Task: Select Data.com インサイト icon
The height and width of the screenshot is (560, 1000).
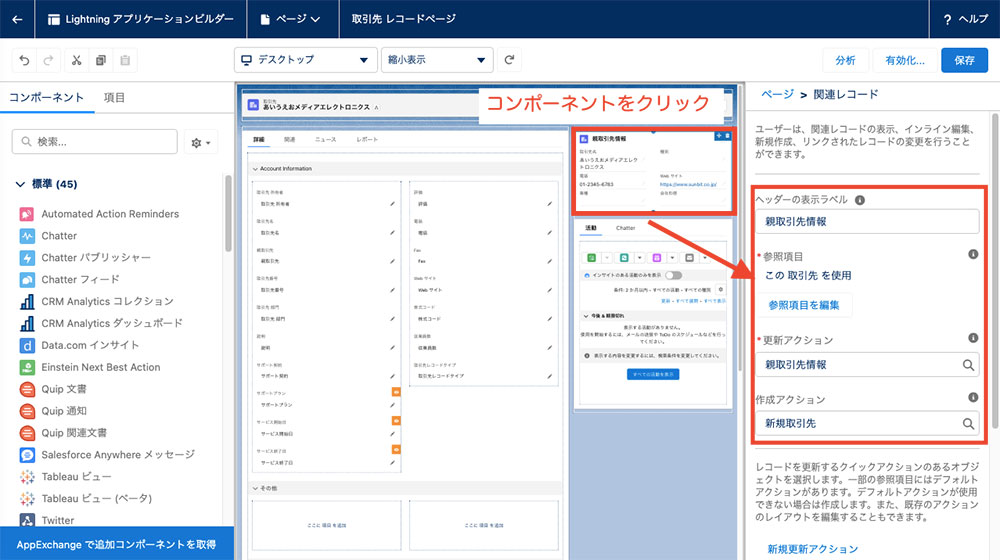Action: point(27,345)
